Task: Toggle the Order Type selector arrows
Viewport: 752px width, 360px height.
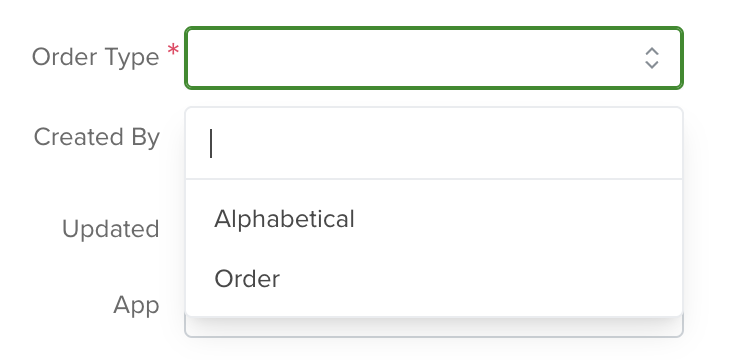Action: tap(651, 58)
